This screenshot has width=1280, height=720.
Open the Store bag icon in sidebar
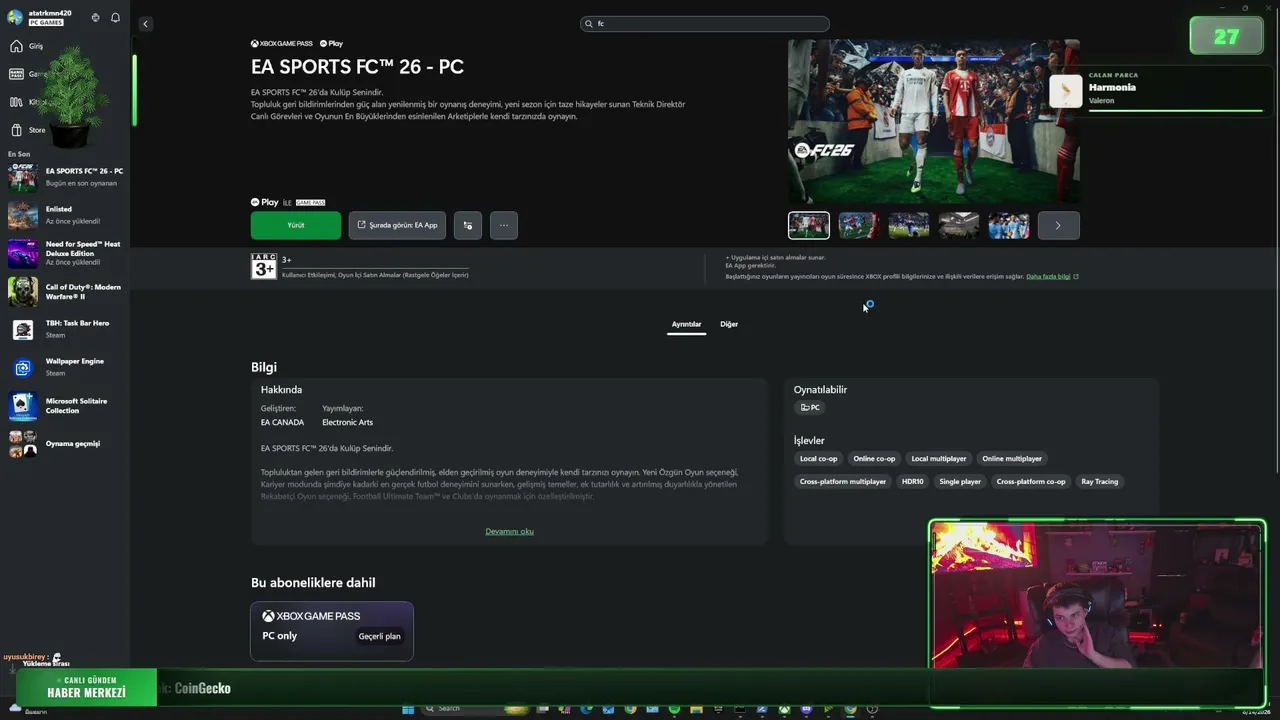click(x=16, y=130)
